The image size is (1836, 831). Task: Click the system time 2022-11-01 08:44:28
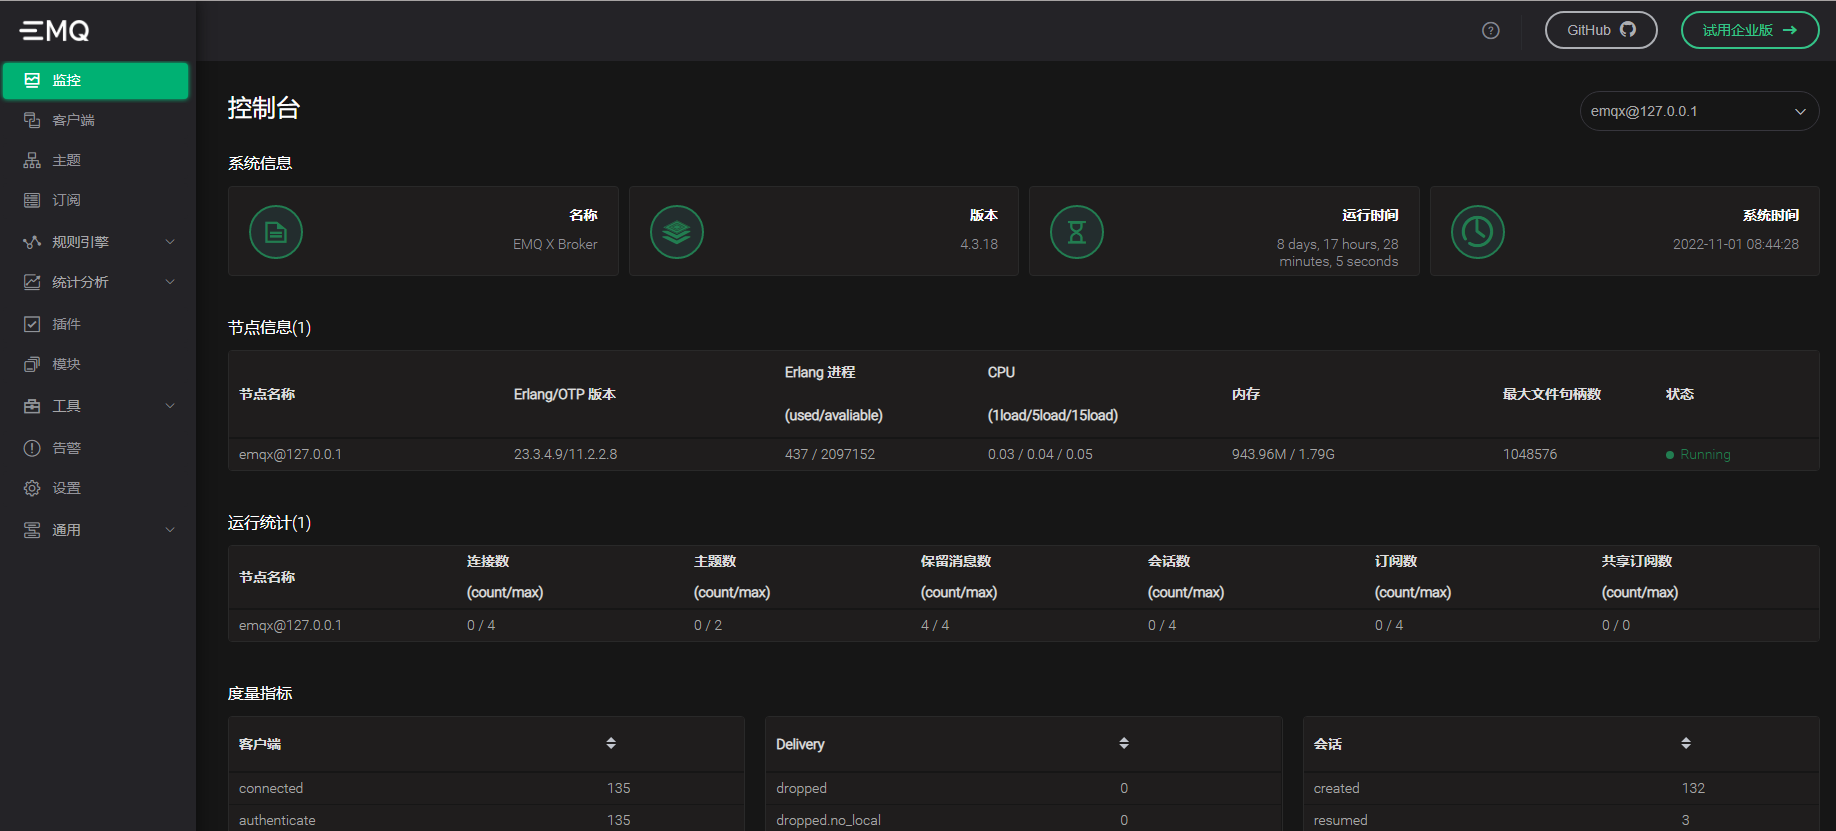point(1736,244)
